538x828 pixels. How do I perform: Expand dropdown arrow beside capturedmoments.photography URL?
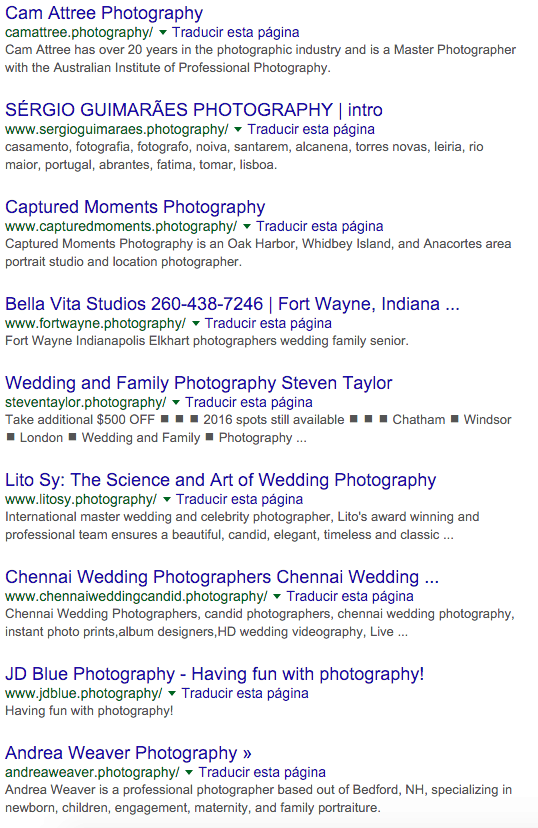tap(247, 227)
